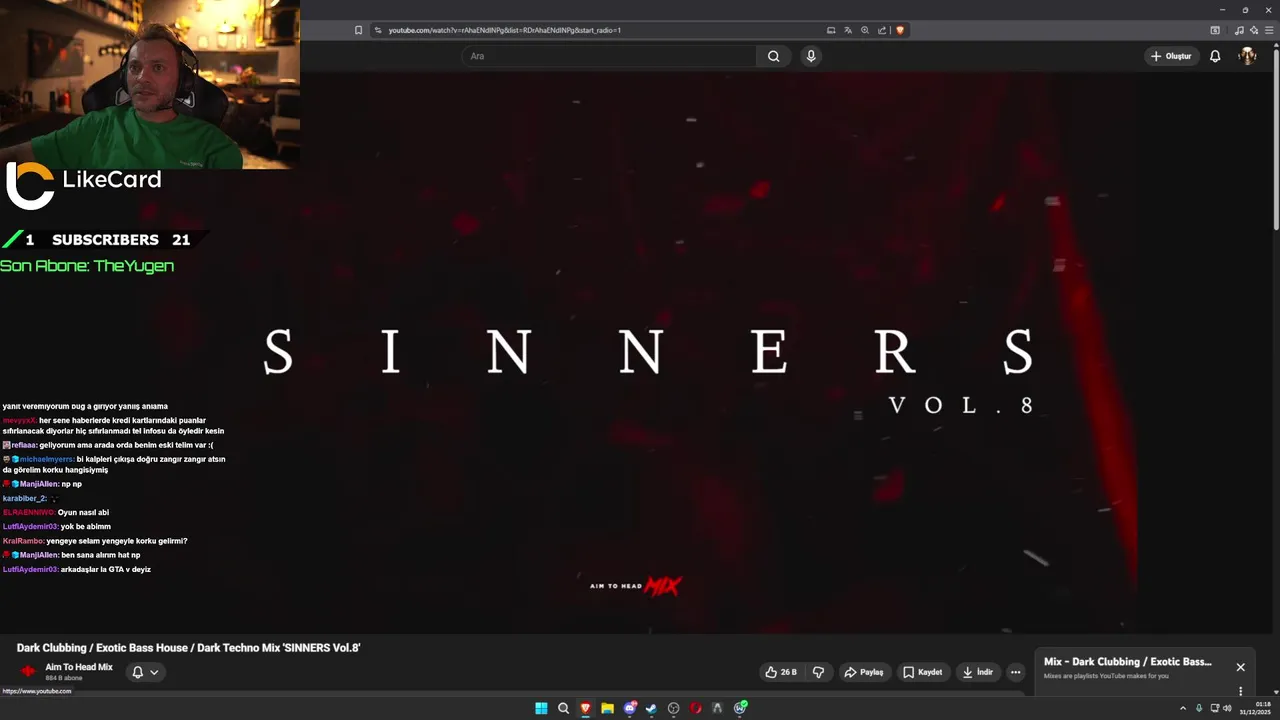The width and height of the screenshot is (1280, 720).
Task: Click chat username 'KralRambo'
Action: 23,541
